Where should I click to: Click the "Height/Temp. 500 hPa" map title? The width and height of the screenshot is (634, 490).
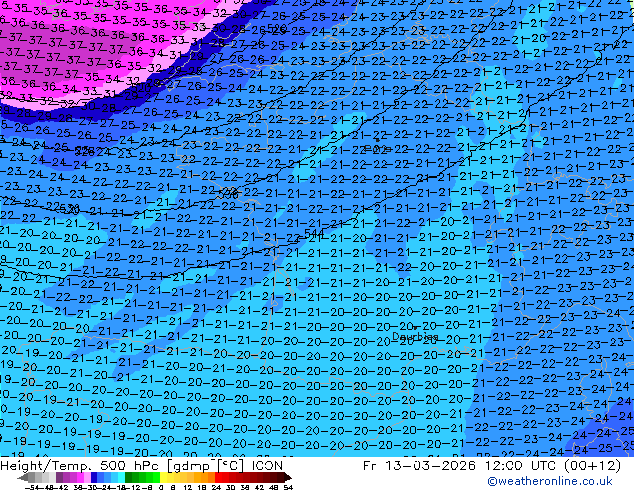(x=82, y=466)
